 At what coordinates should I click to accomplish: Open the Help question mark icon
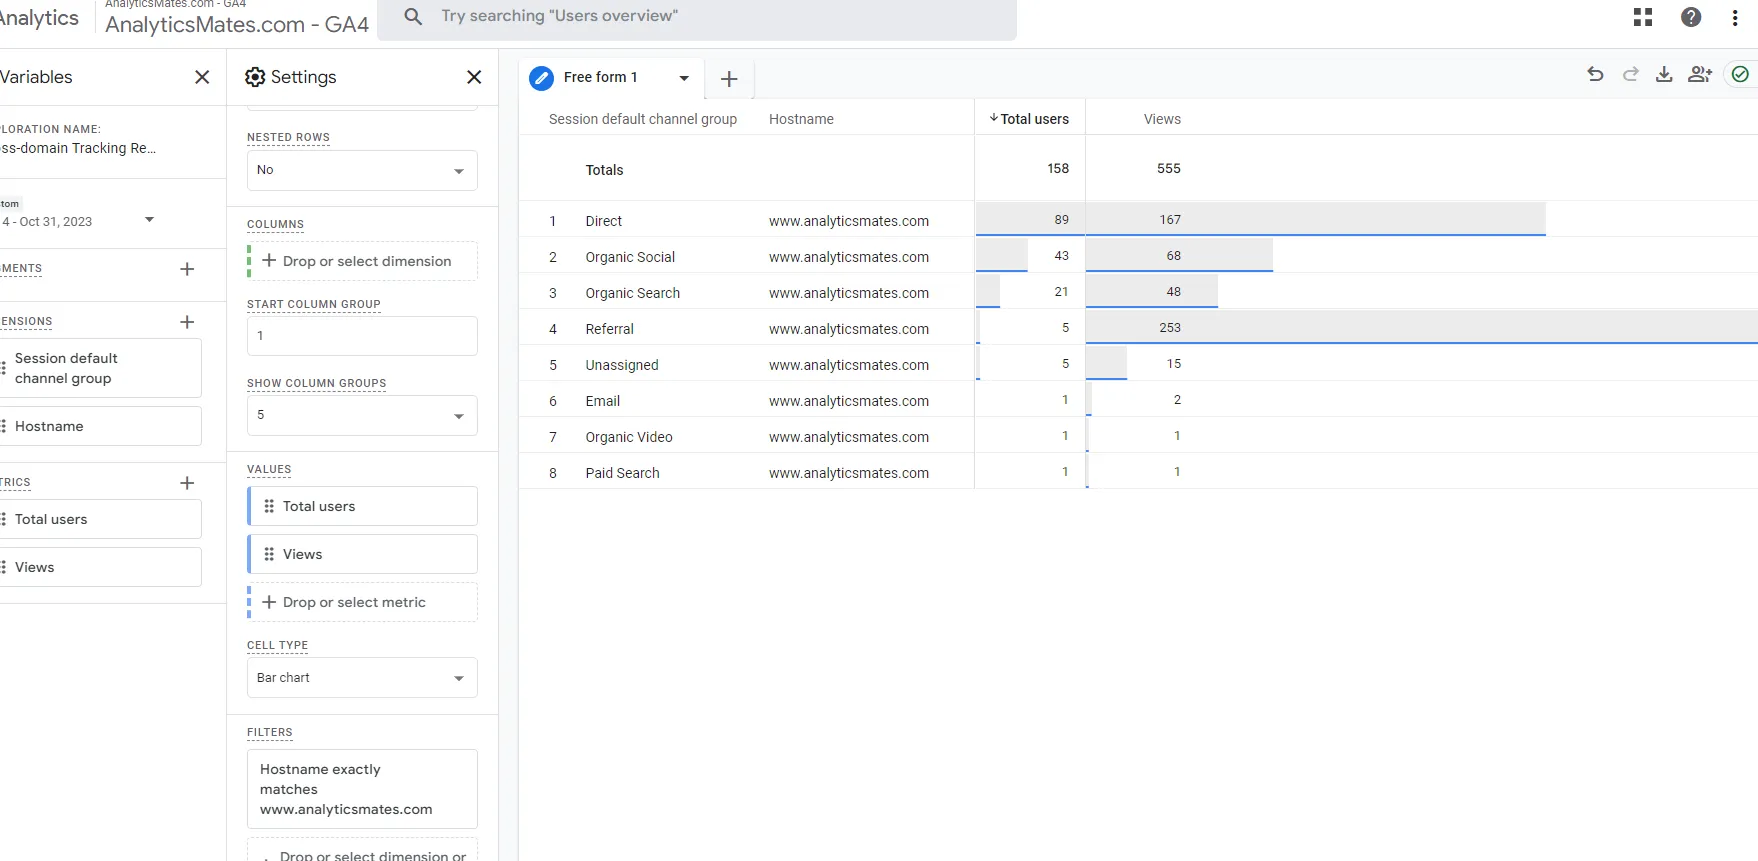coord(1691,17)
